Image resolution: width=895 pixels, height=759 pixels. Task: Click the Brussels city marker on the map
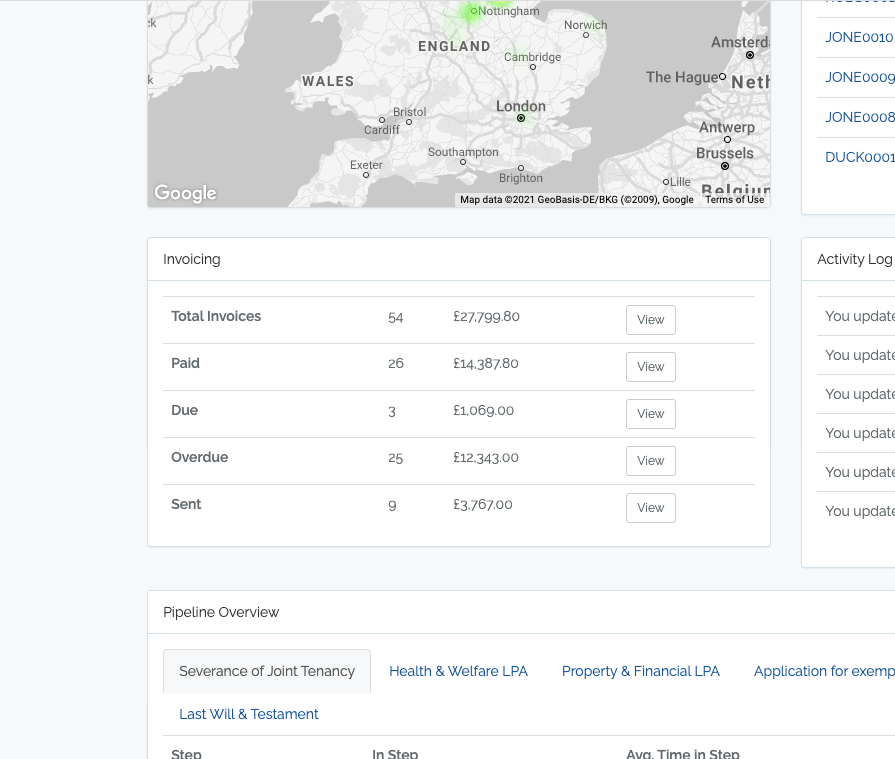725,166
